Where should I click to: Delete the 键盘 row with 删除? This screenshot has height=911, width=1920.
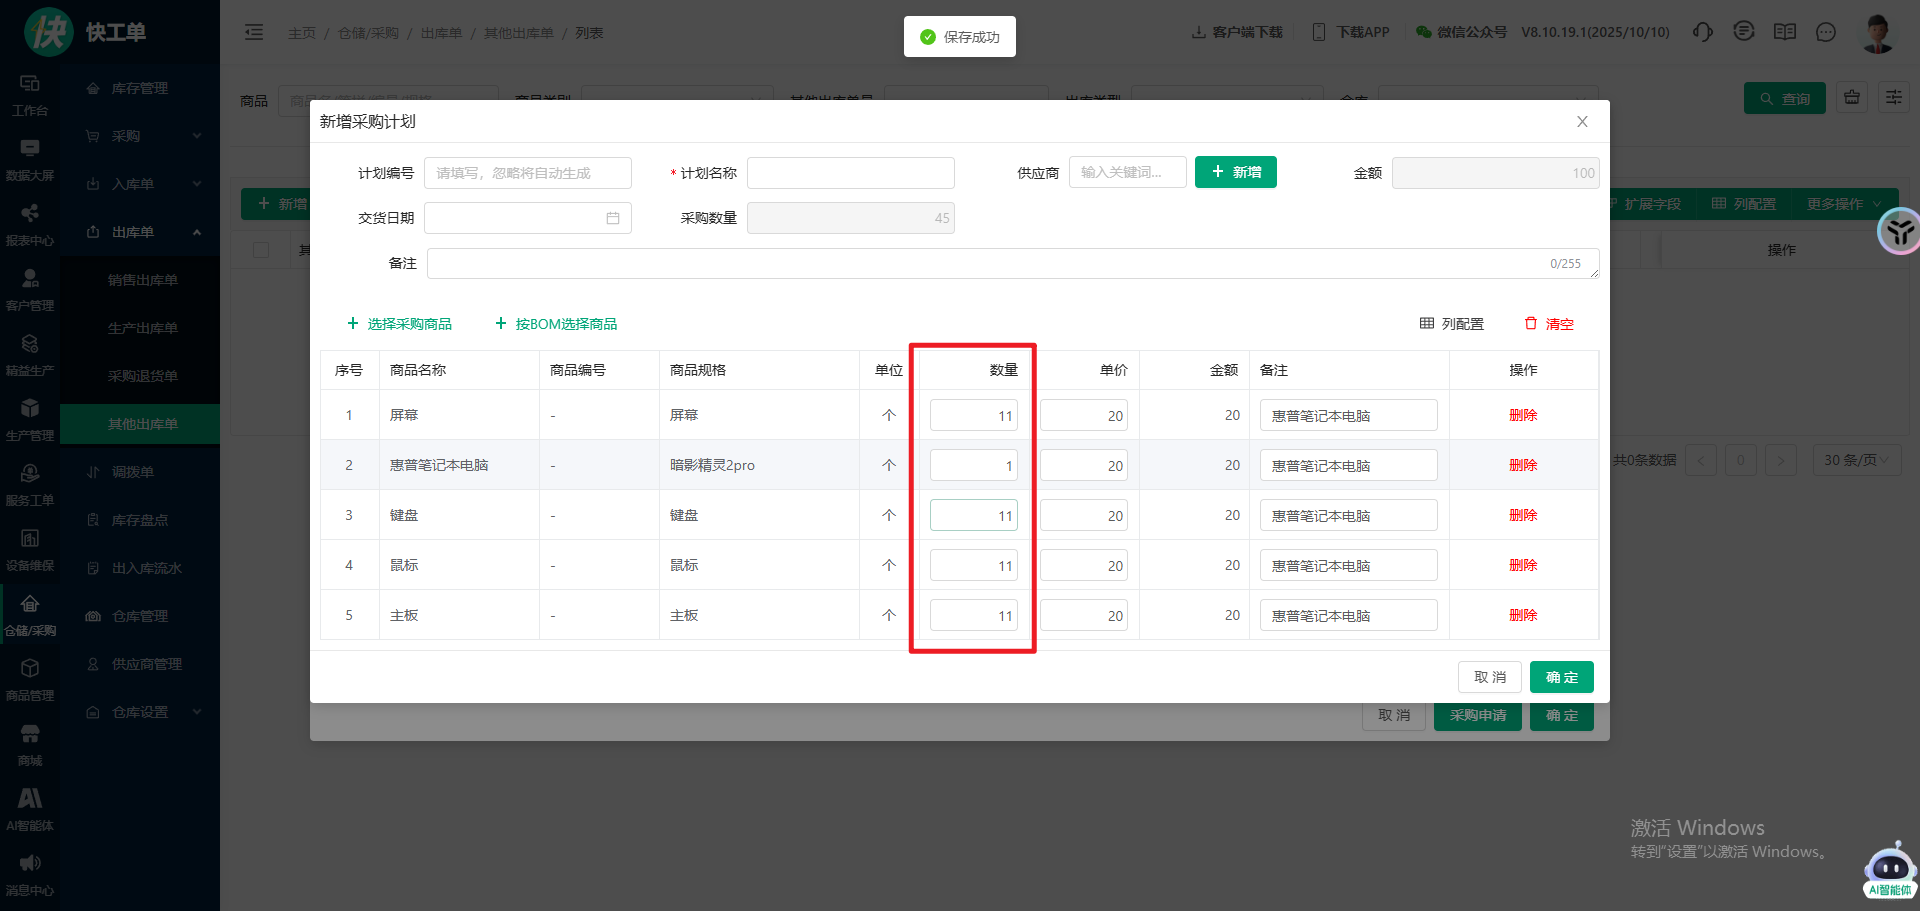point(1522,515)
